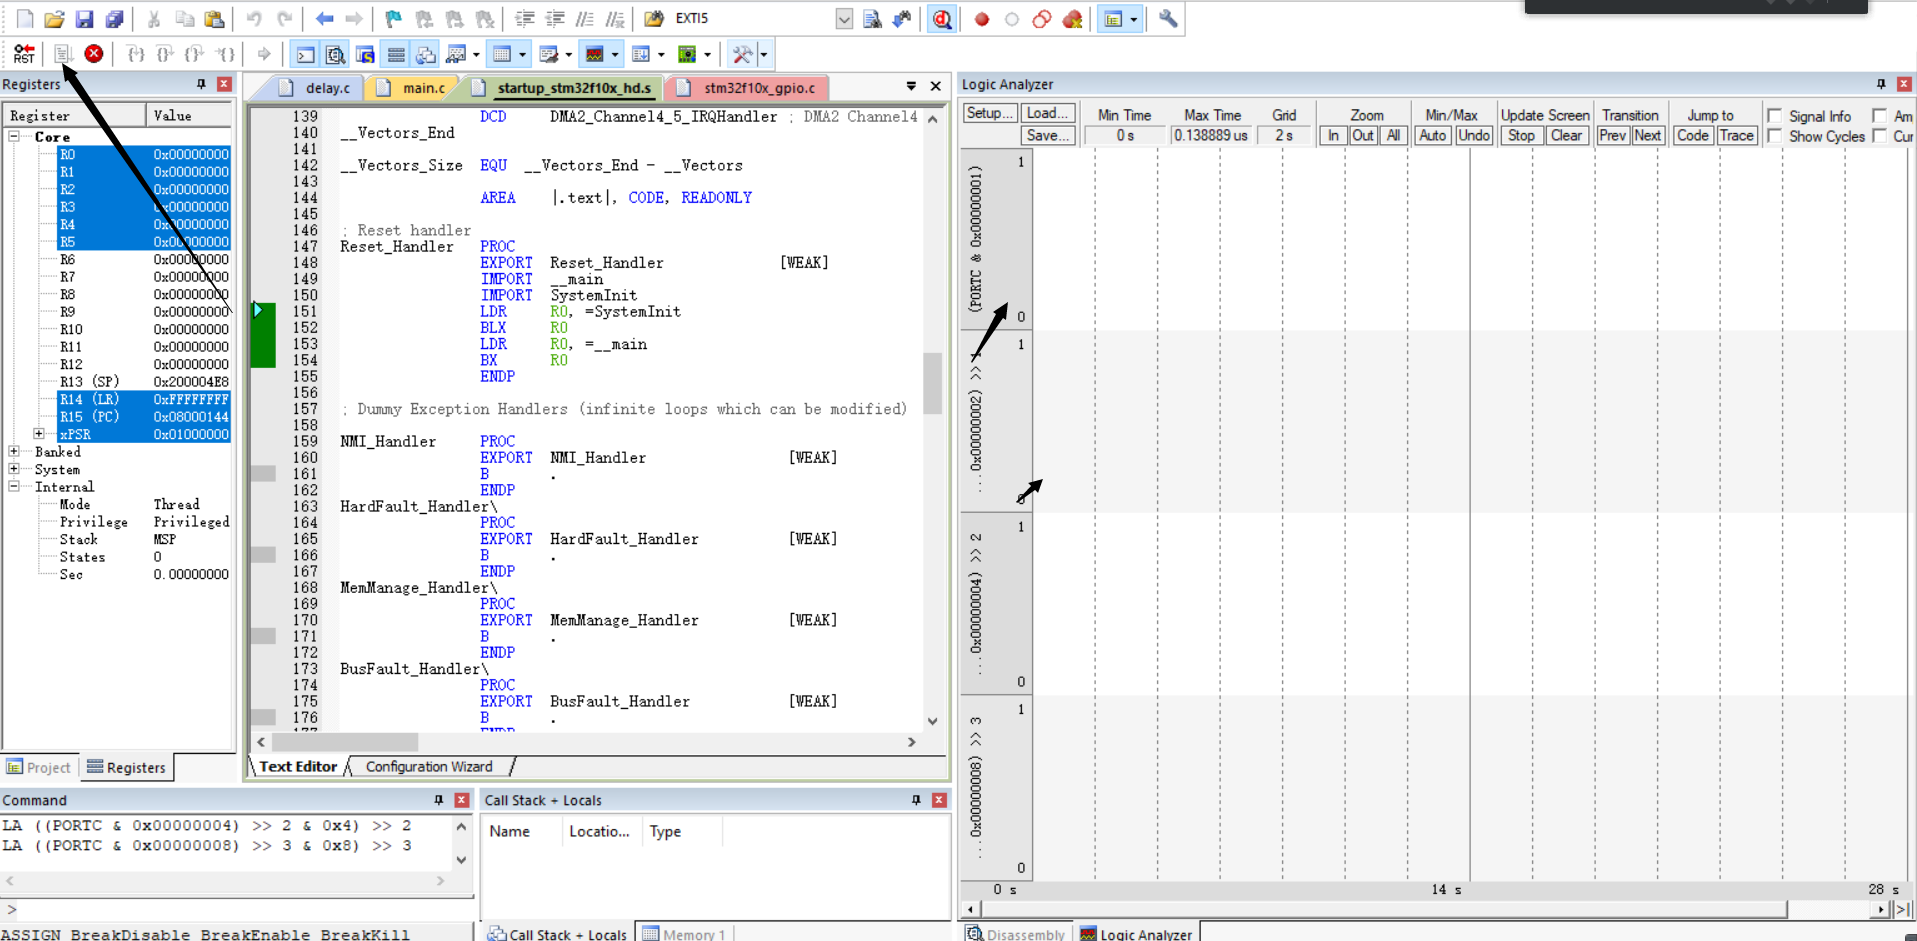The image size is (1917, 941).
Task: Collapse the Core register group
Action: click(x=15, y=136)
